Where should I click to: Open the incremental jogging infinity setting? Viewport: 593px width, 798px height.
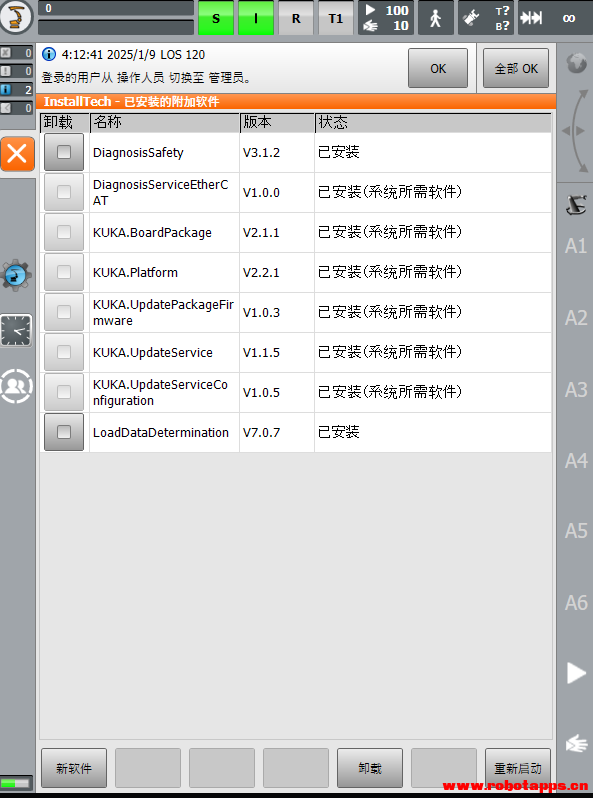pos(553,18)
